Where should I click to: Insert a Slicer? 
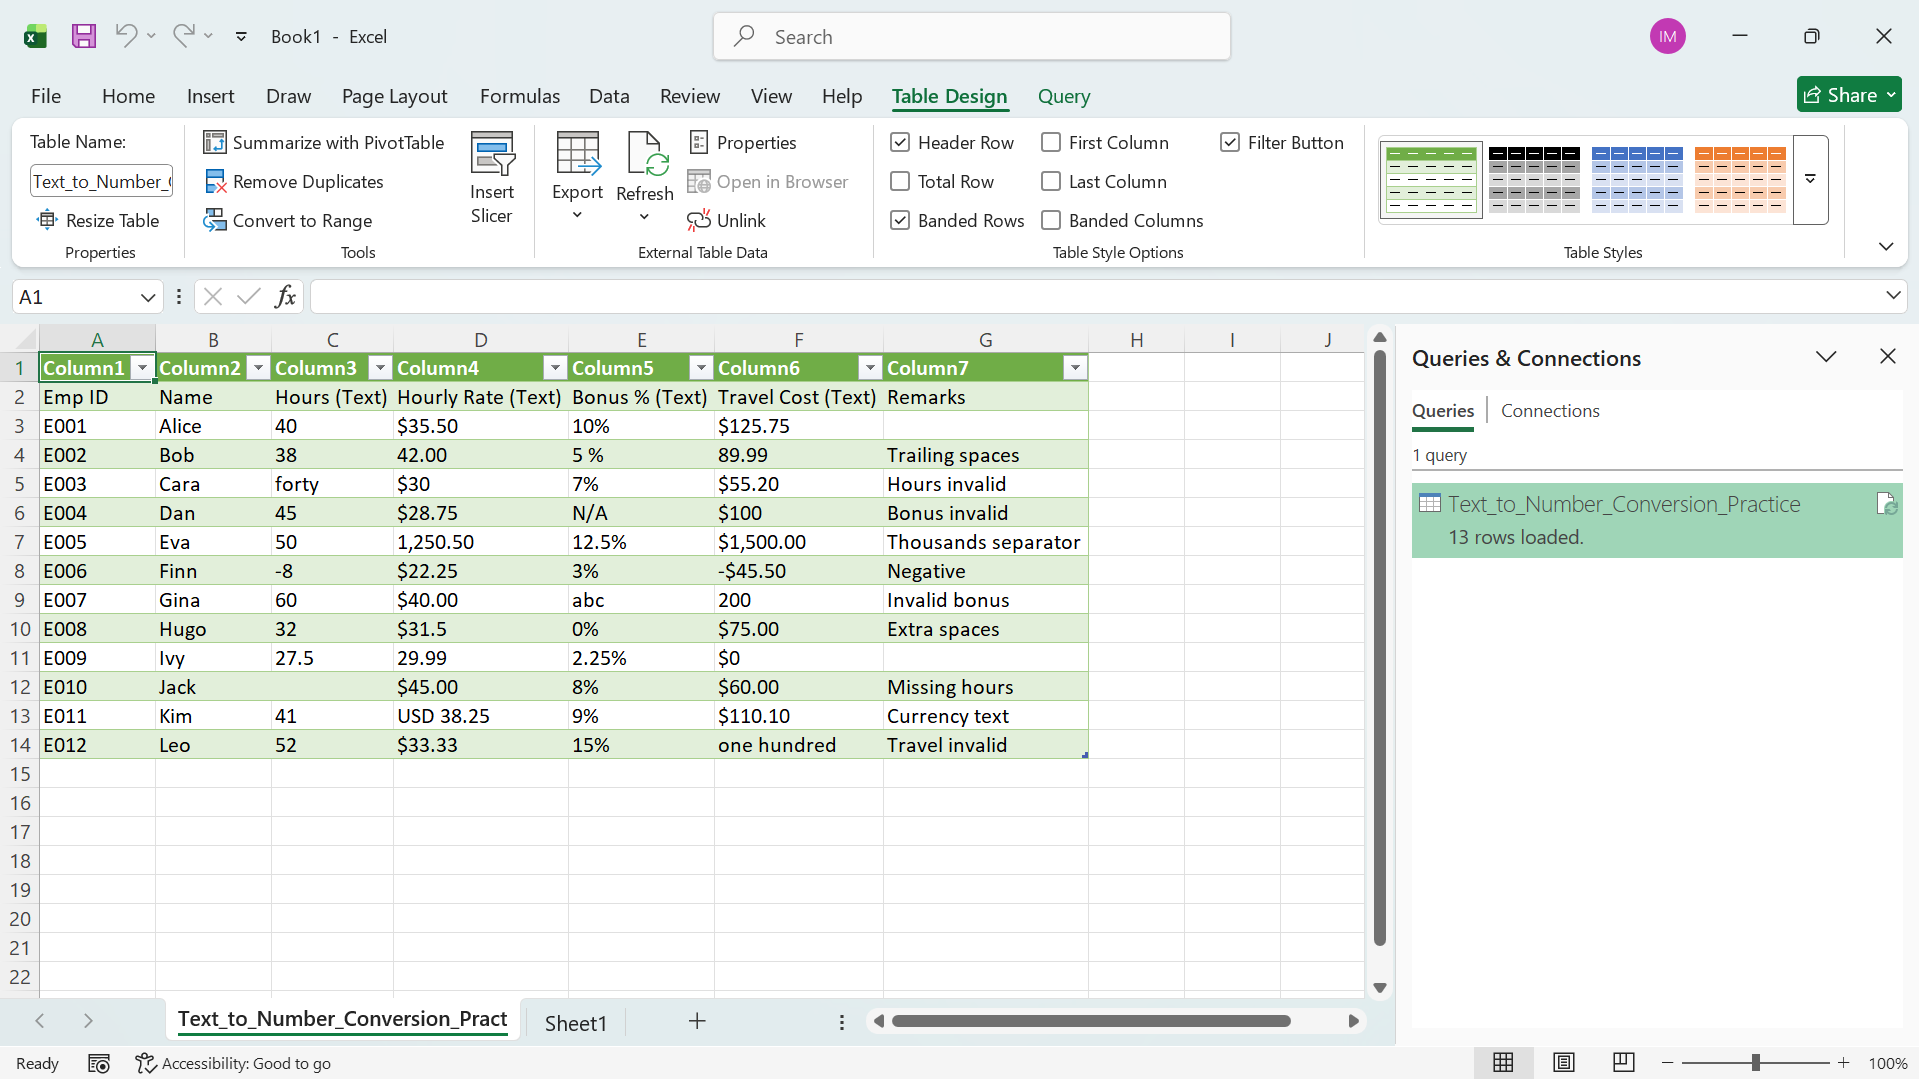click(491, 178)
